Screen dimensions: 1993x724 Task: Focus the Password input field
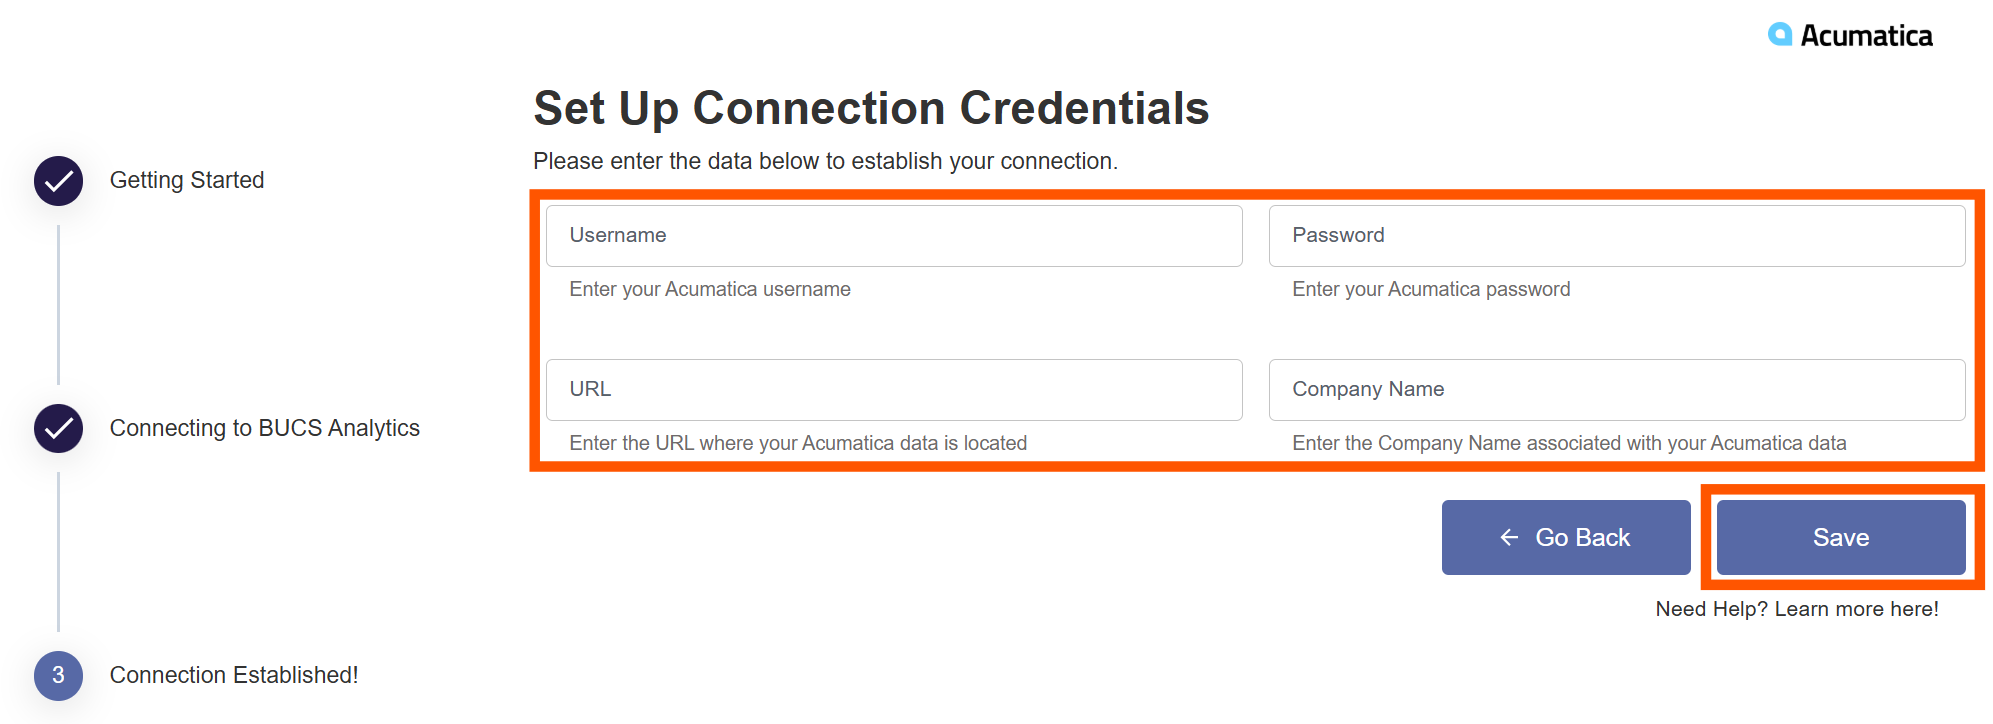[x=1617, y=236]
